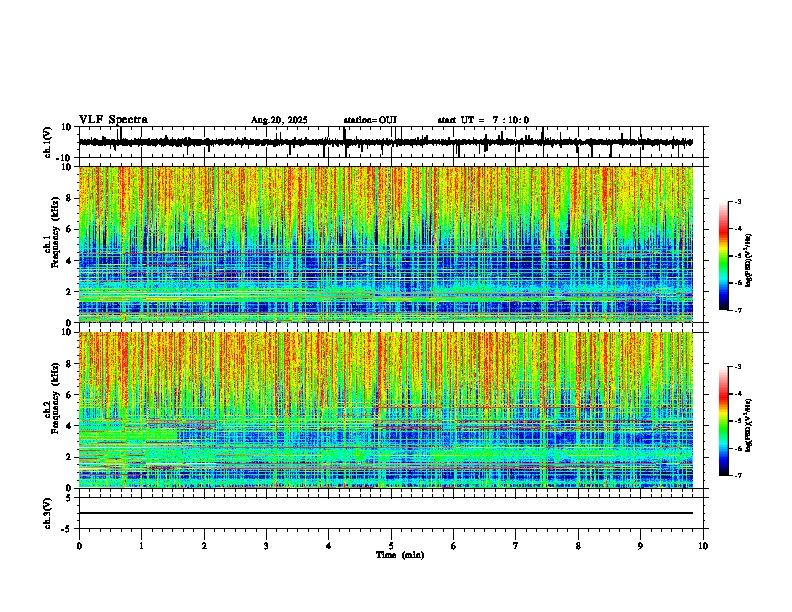Click the "5" tick of ch.3(V) axis
The image size is (792, 612).
click(x=69, y=497)
